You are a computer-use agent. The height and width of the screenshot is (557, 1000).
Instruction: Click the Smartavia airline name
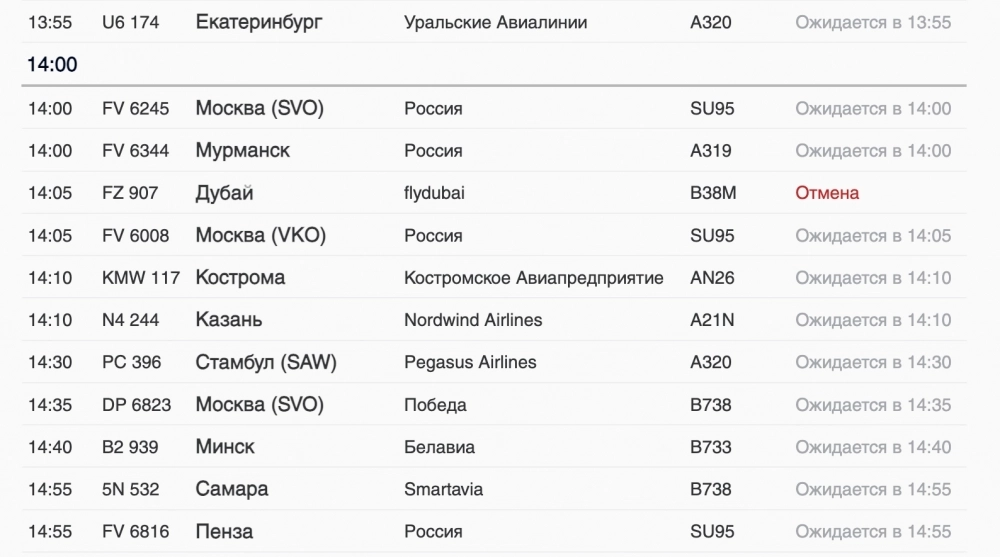coord(443,490)
